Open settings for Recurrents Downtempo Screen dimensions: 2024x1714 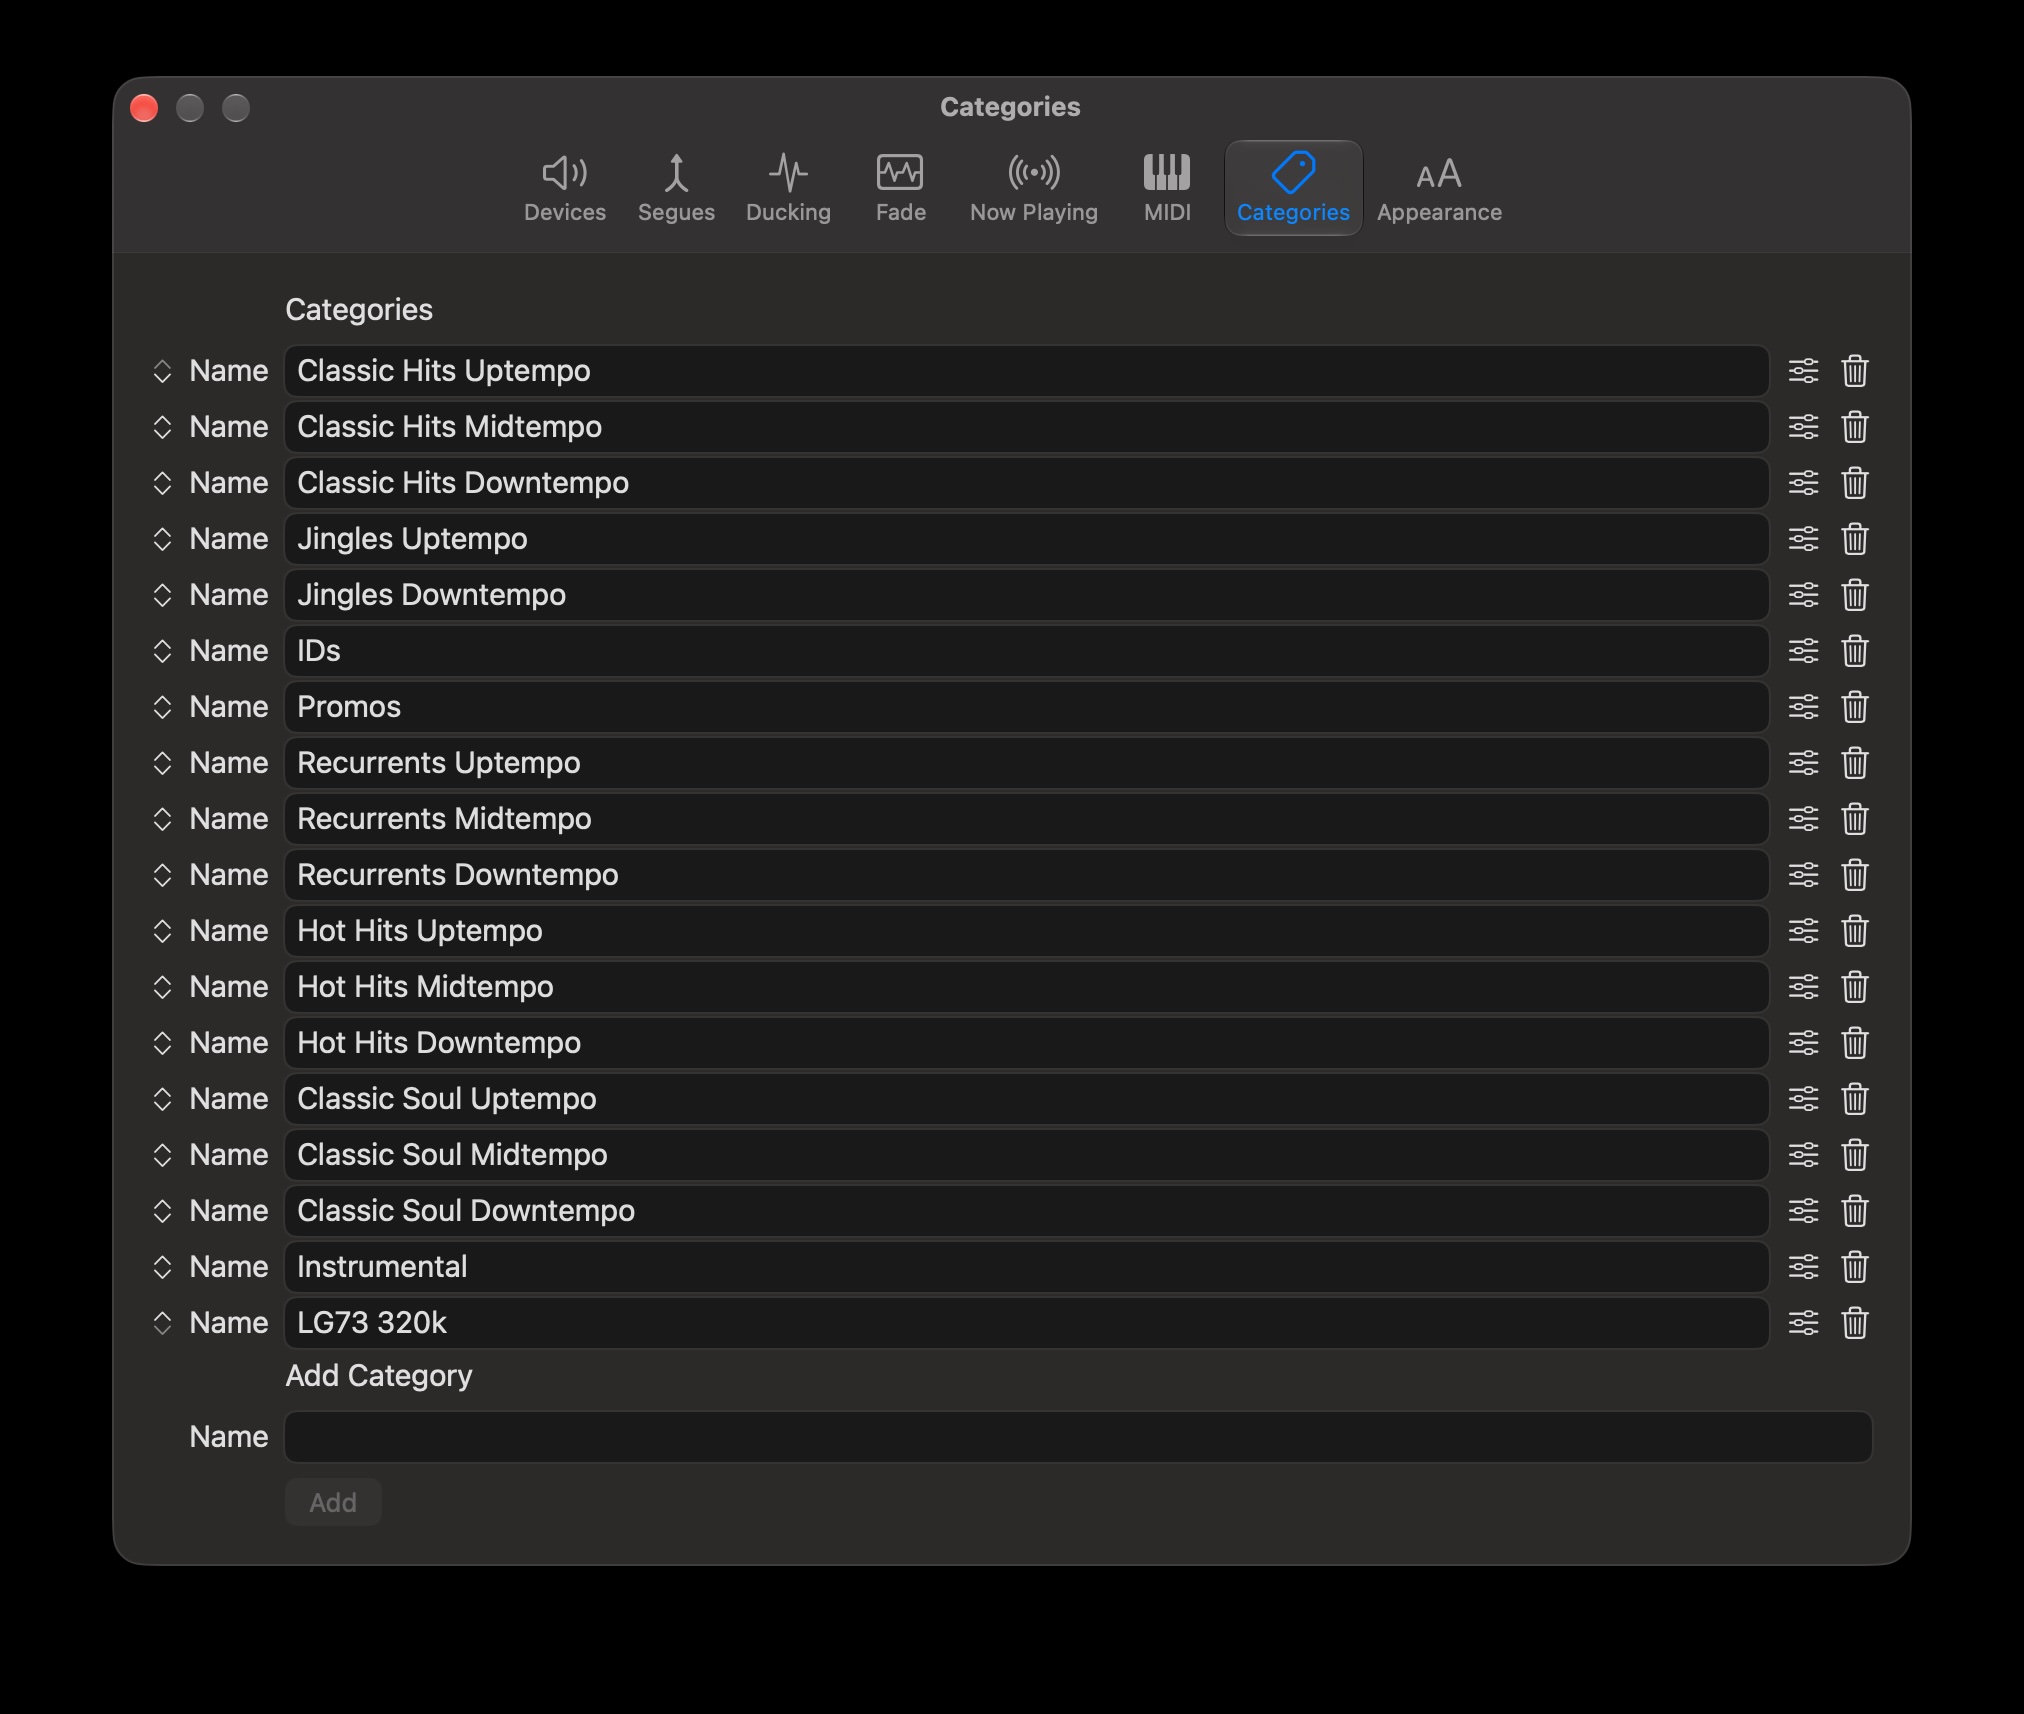(1803, 875)
